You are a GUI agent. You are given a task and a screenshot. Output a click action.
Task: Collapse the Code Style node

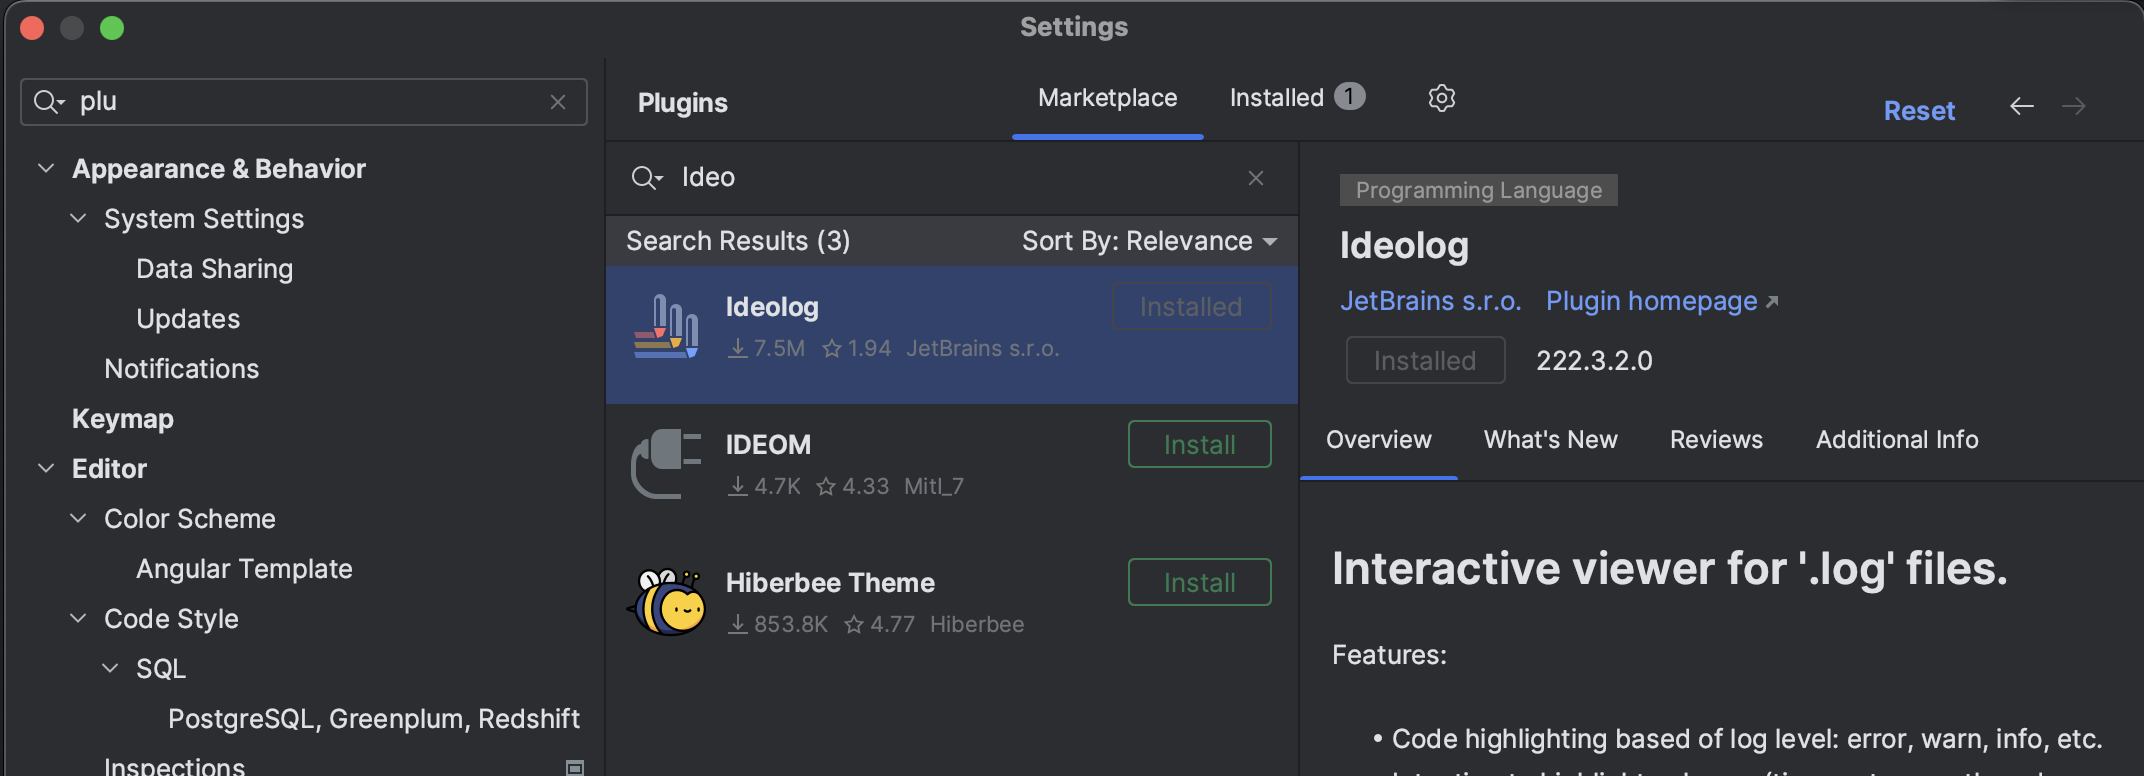(x=78, y=618)
